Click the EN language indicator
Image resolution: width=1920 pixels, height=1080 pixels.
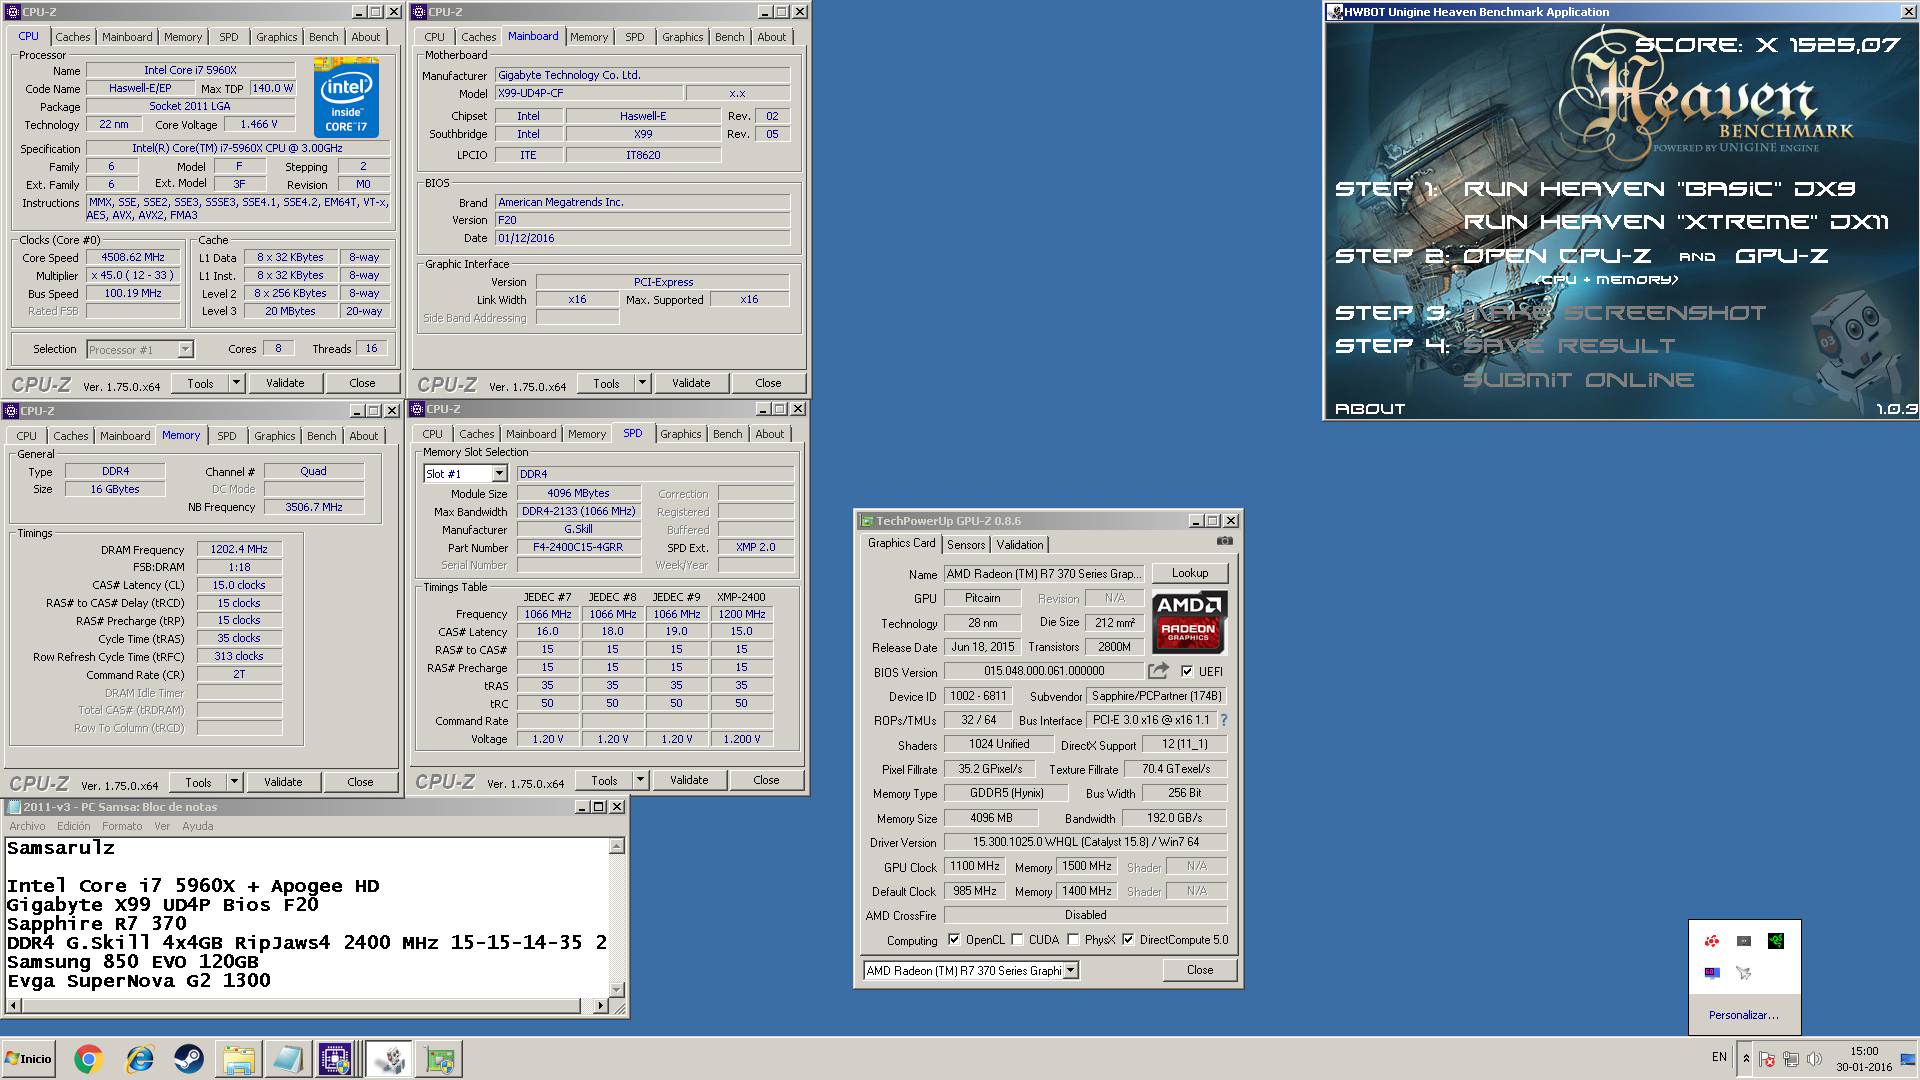click(x=1719, y=1057)
